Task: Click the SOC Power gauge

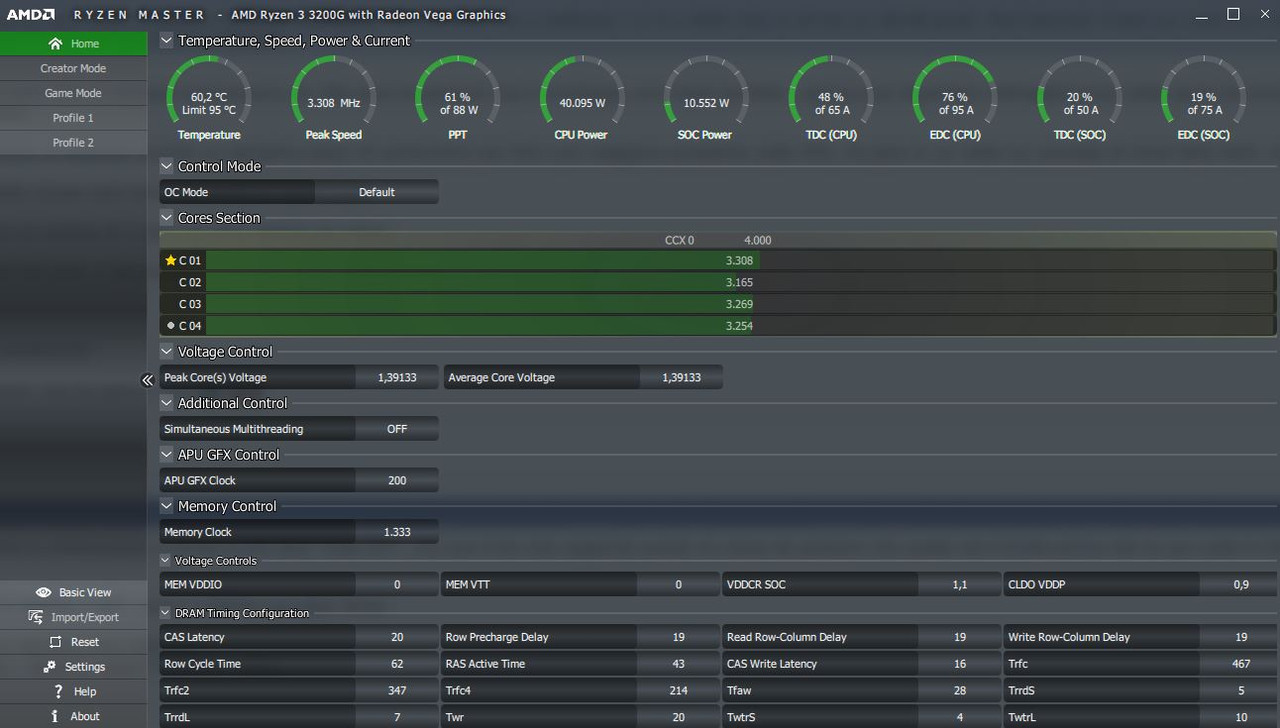Action: [x=706, y=98]
